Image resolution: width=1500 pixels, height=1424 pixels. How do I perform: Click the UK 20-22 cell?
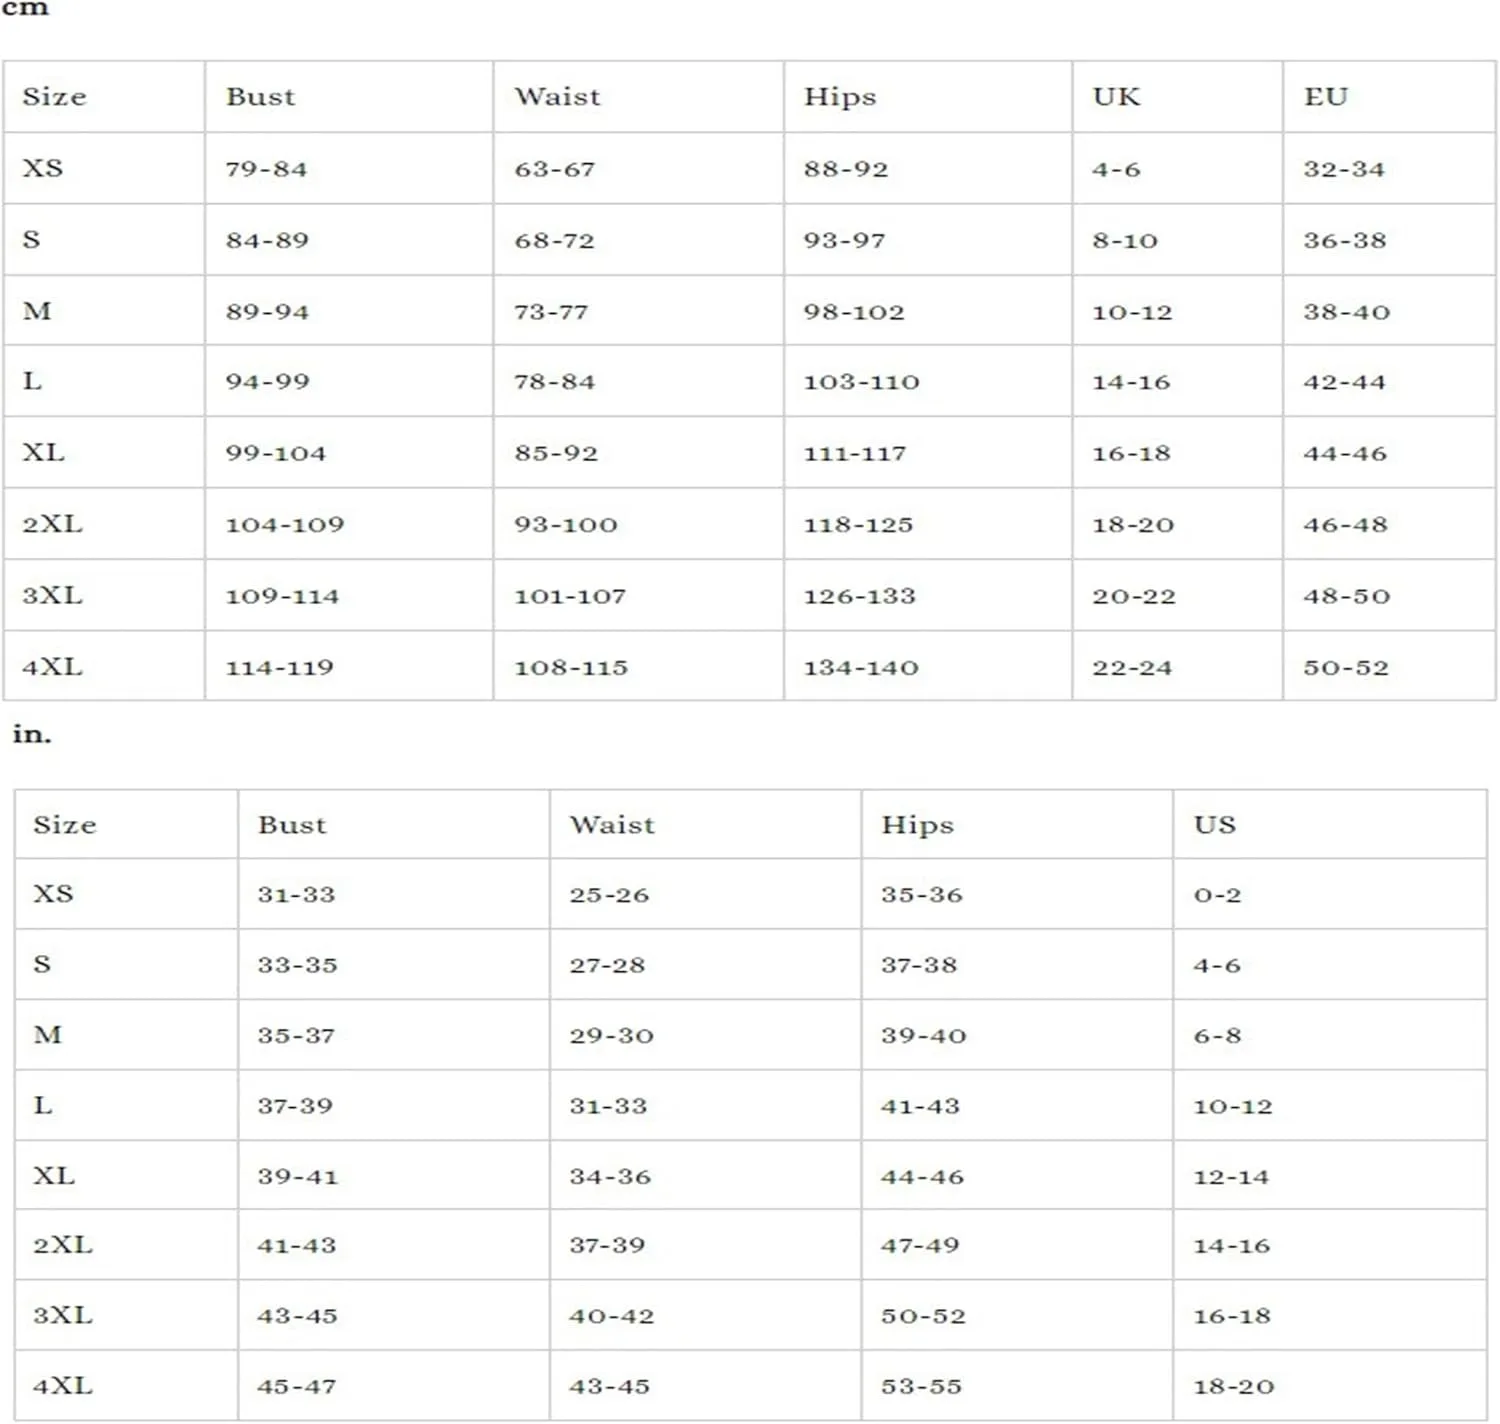pyautogui.click(x=1177, y=595)
